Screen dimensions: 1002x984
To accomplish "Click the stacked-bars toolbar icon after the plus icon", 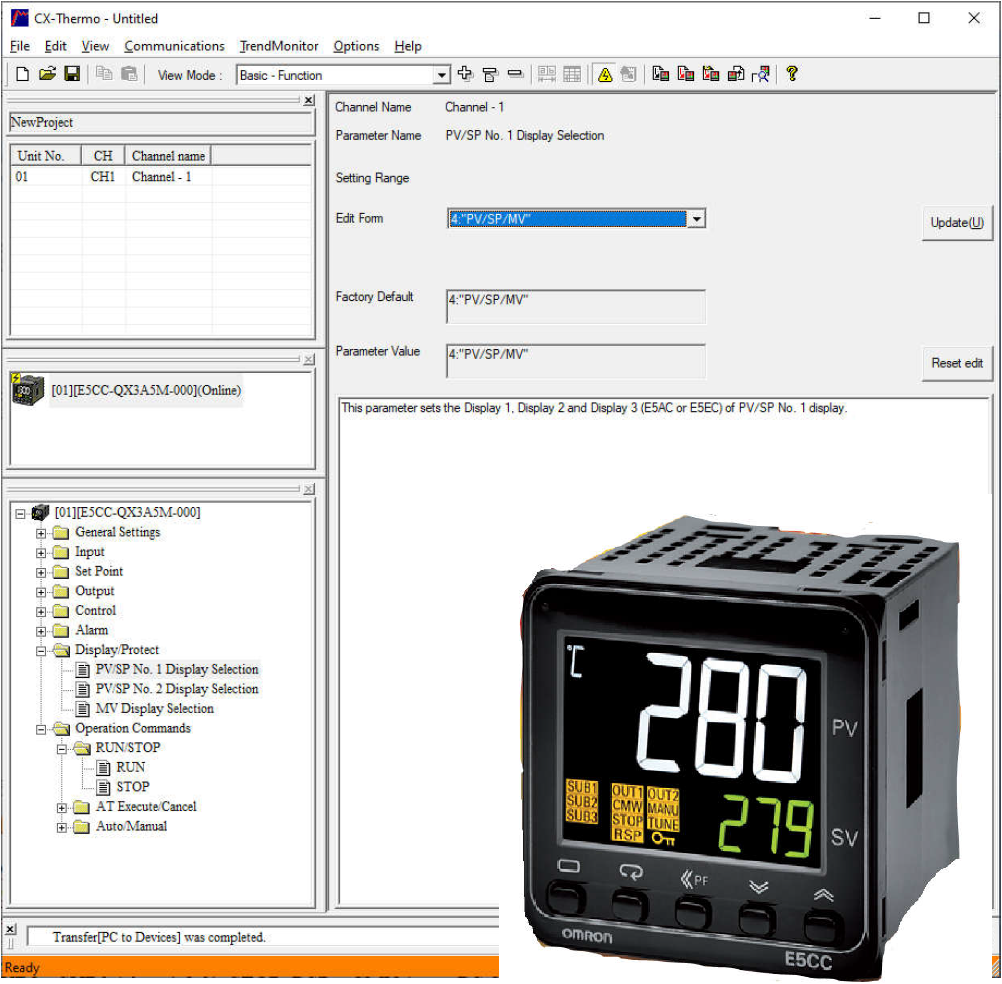I will point(490,75).
